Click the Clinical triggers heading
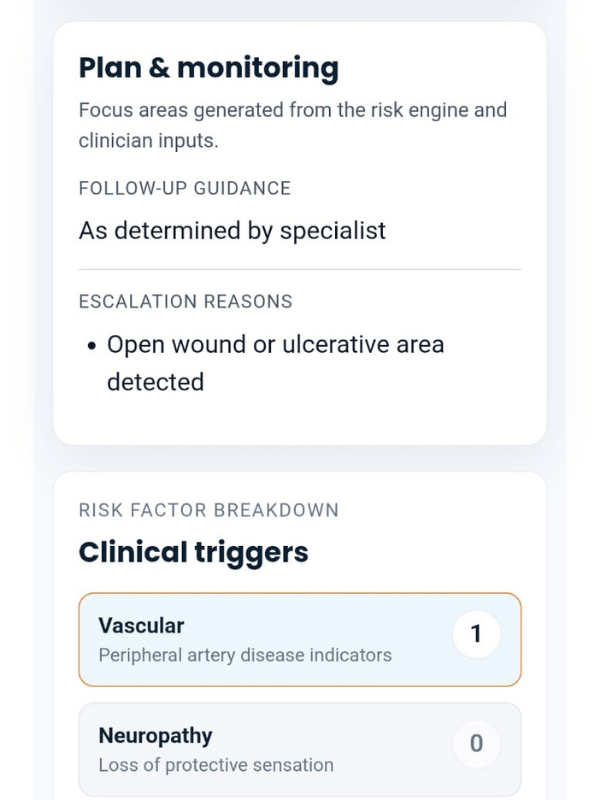600x800 pixels. point(193,553)
